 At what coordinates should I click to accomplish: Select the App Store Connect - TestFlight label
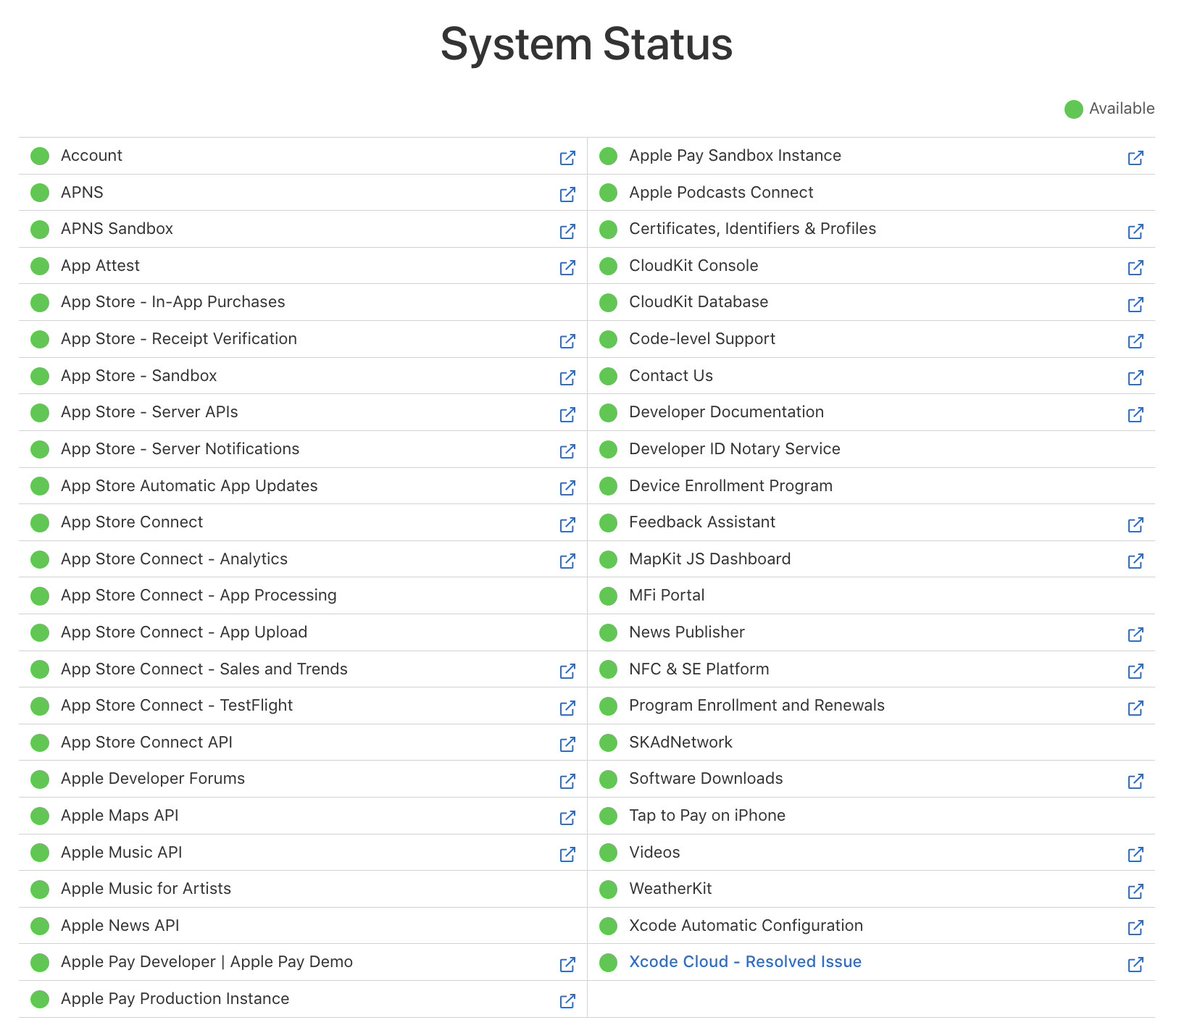point(177,705)
